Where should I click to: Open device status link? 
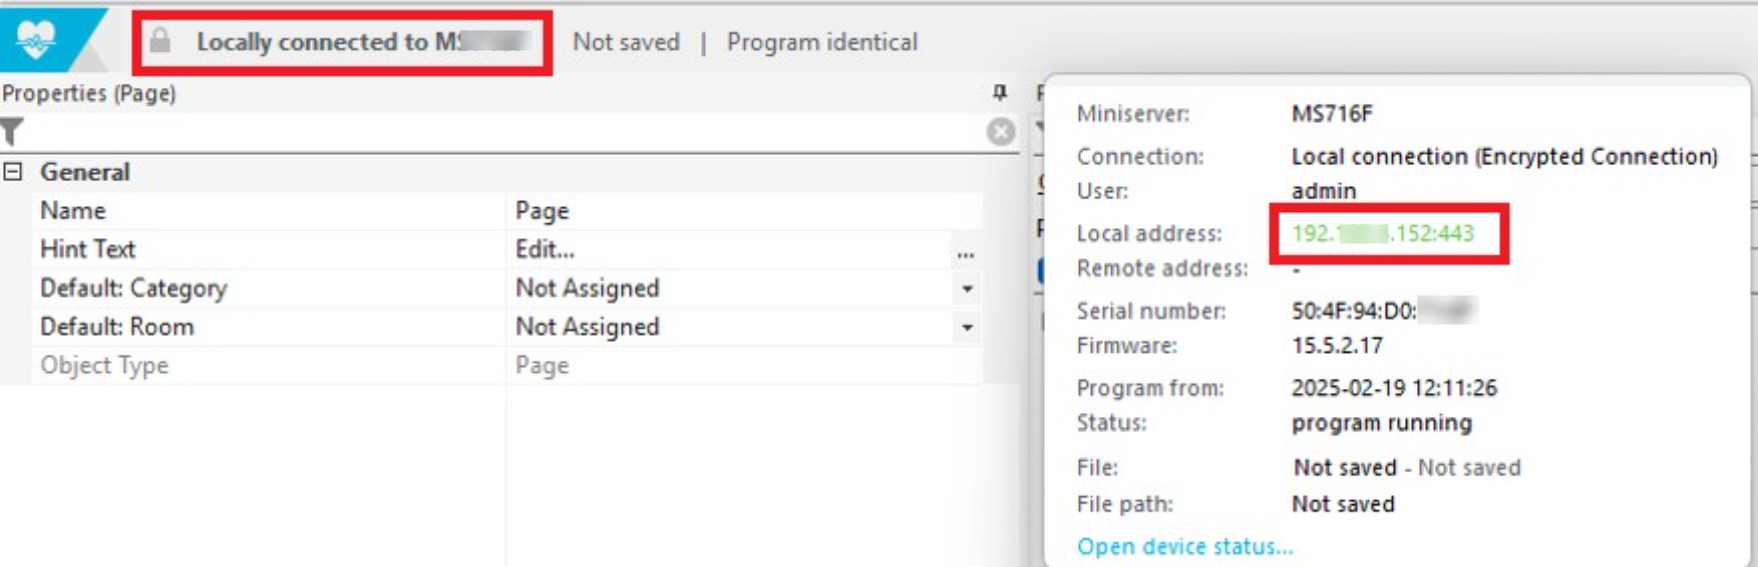click(1184, 547)
